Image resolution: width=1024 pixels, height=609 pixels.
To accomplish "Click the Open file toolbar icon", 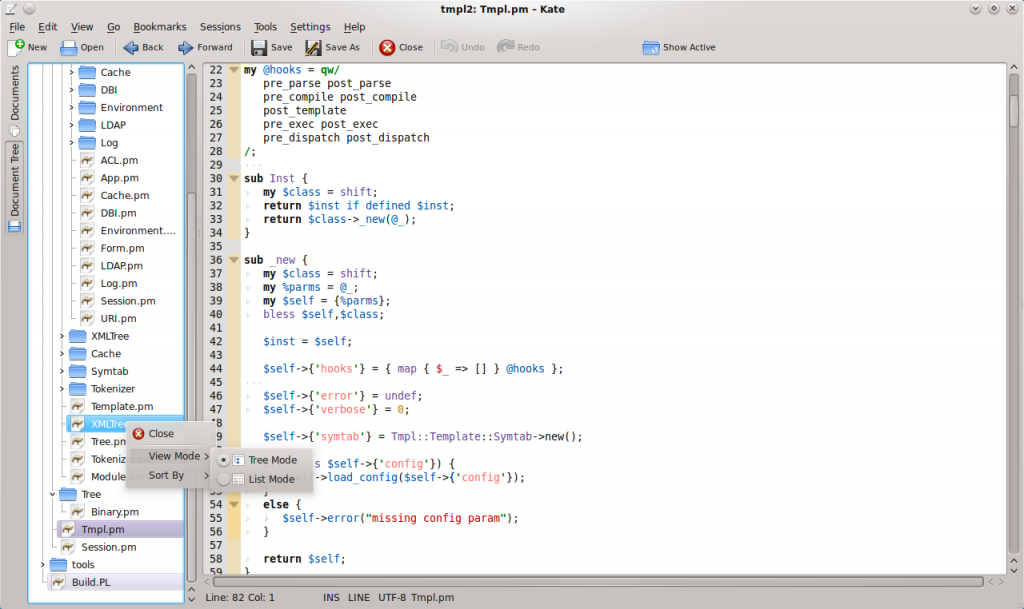I will point(69,47).
